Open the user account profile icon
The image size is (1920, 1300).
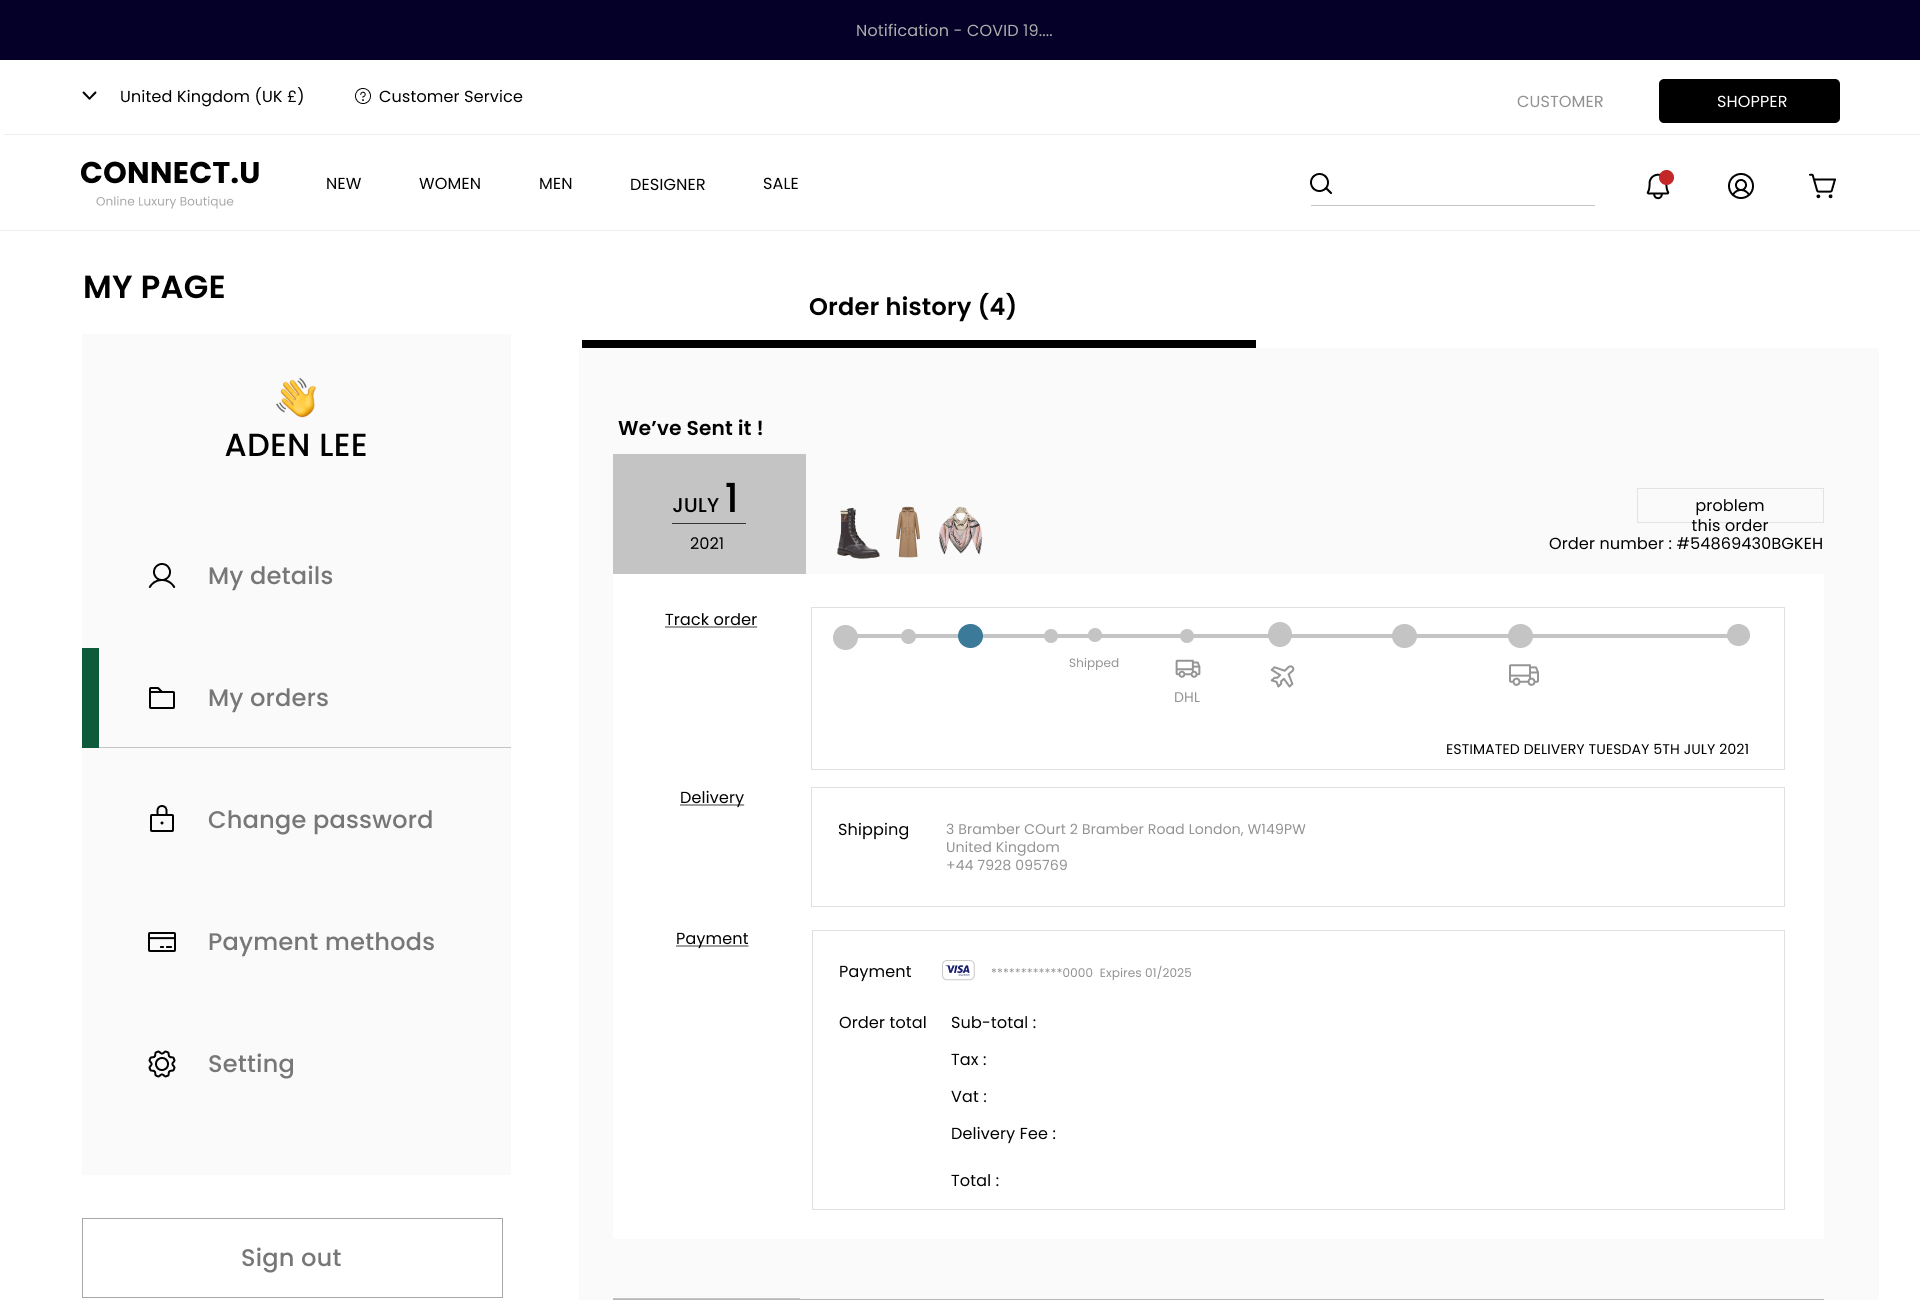pyautogui.click(x=1741, y=186)
